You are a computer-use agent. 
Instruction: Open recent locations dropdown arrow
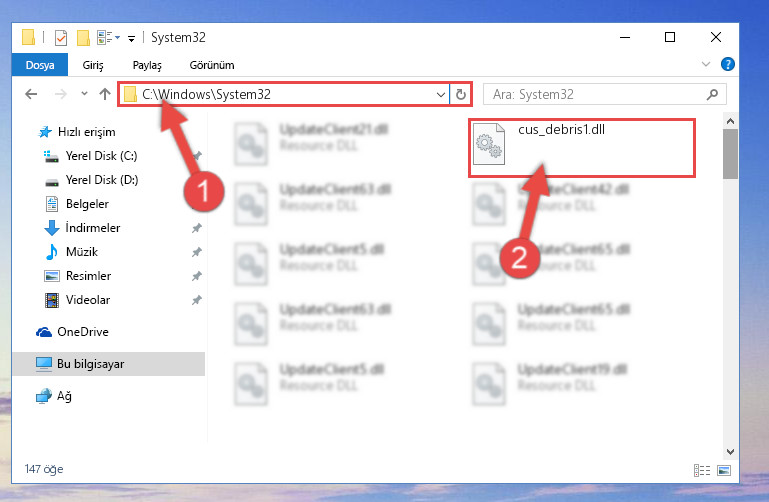click(84, 94)
